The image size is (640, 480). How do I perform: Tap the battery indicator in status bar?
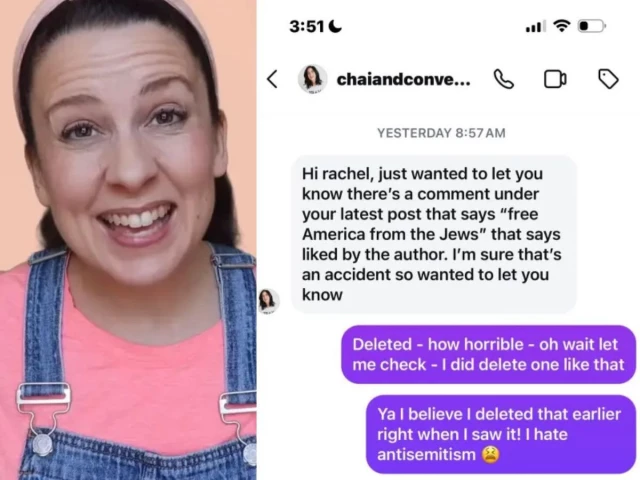point(592,26)
